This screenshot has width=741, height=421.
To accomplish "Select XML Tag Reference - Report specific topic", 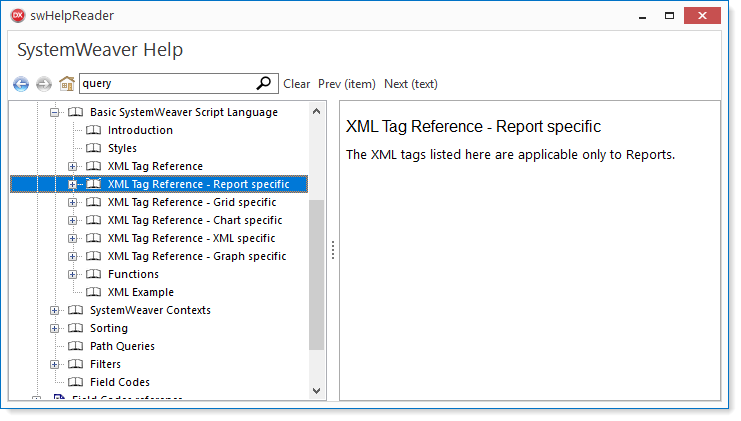I will coord(198,184).
